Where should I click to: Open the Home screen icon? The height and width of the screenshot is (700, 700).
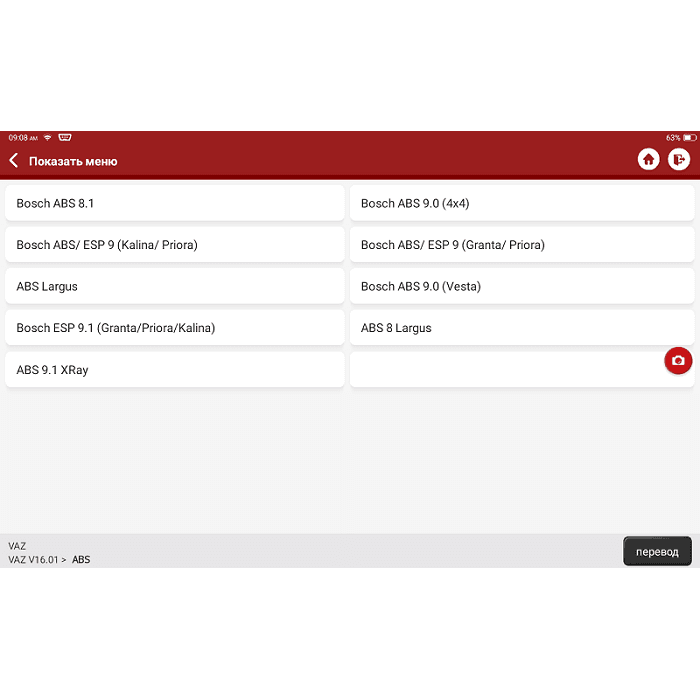point(648,159)
